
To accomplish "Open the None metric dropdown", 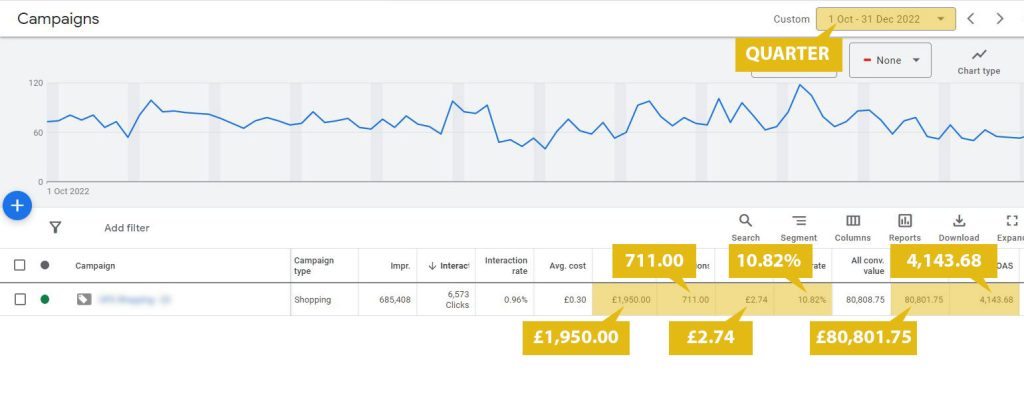I will pos(890,60).
